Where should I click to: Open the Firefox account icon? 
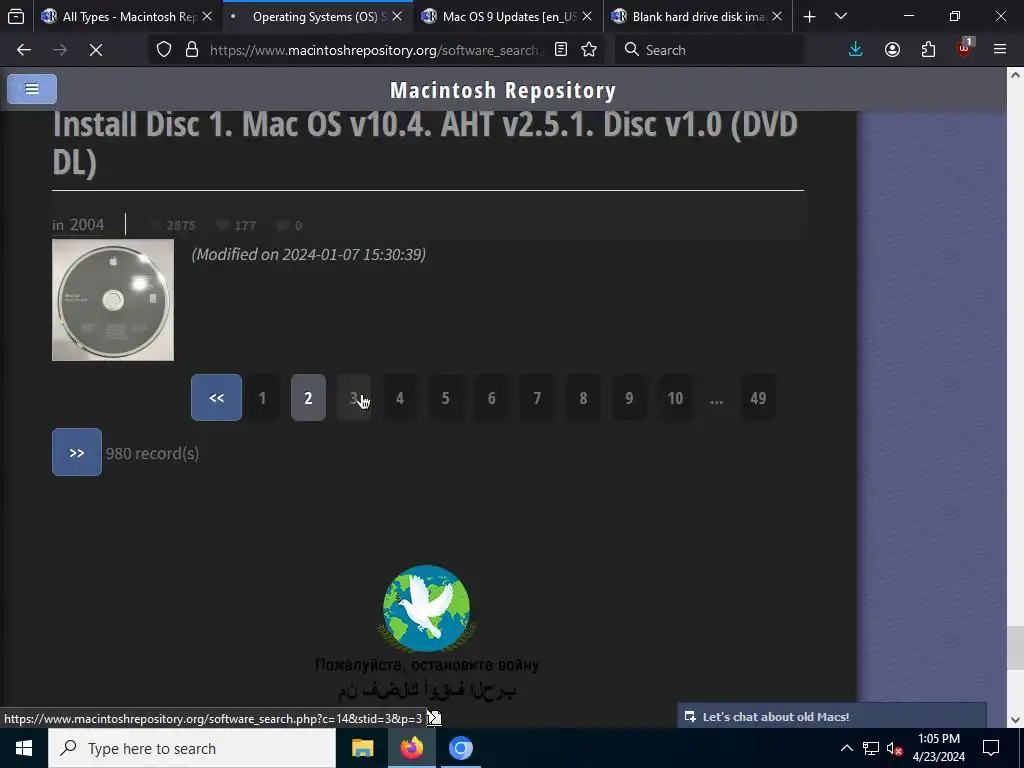pyautogui.click(x=892, y=50)
